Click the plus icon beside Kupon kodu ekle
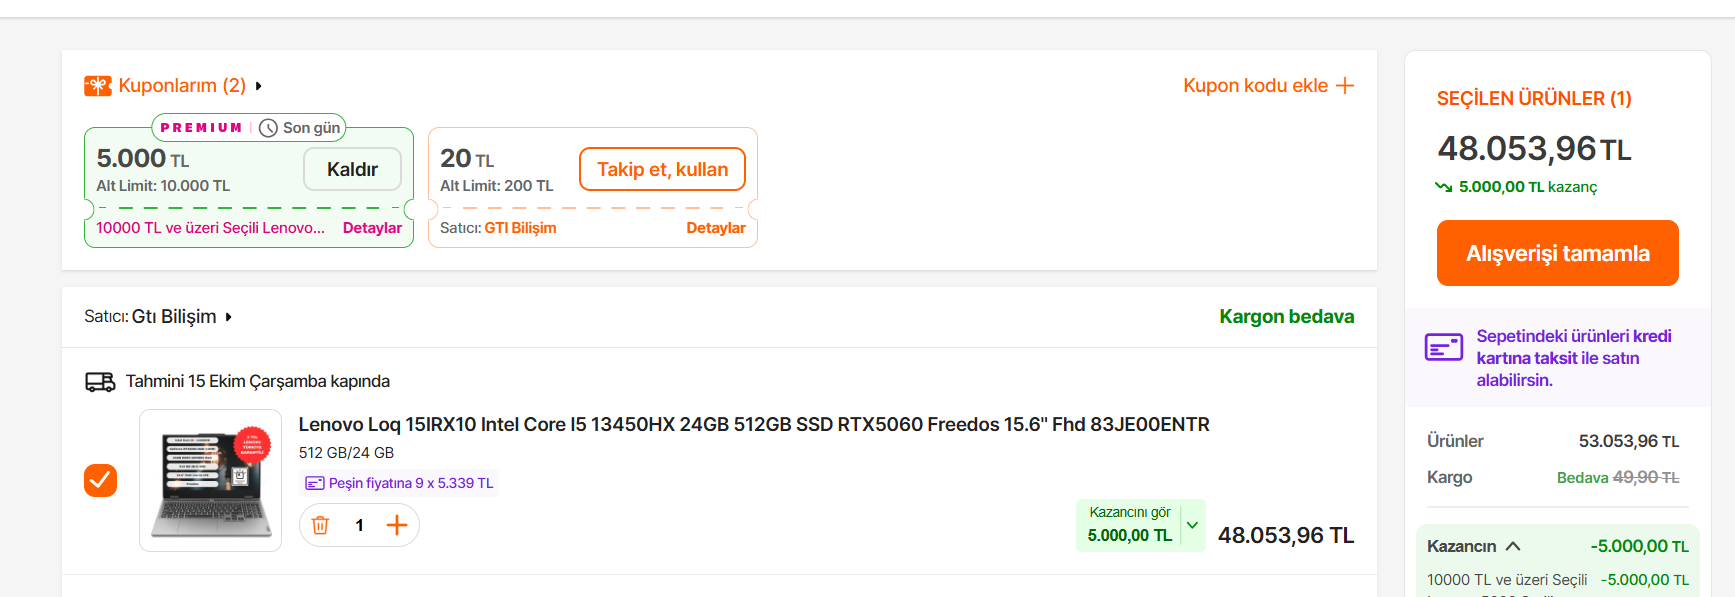 pos(1345,86)
